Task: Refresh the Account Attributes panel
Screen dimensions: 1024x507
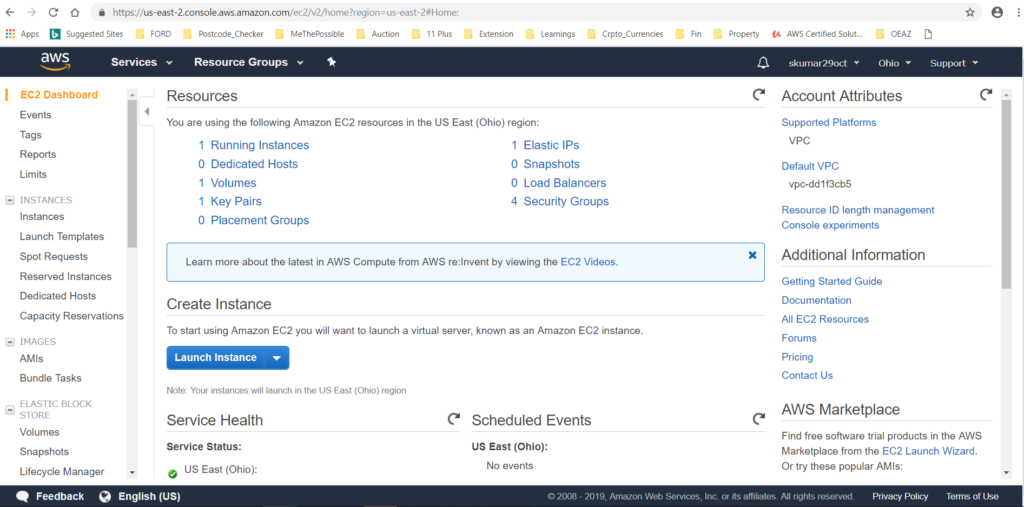Action: point(985,95)
